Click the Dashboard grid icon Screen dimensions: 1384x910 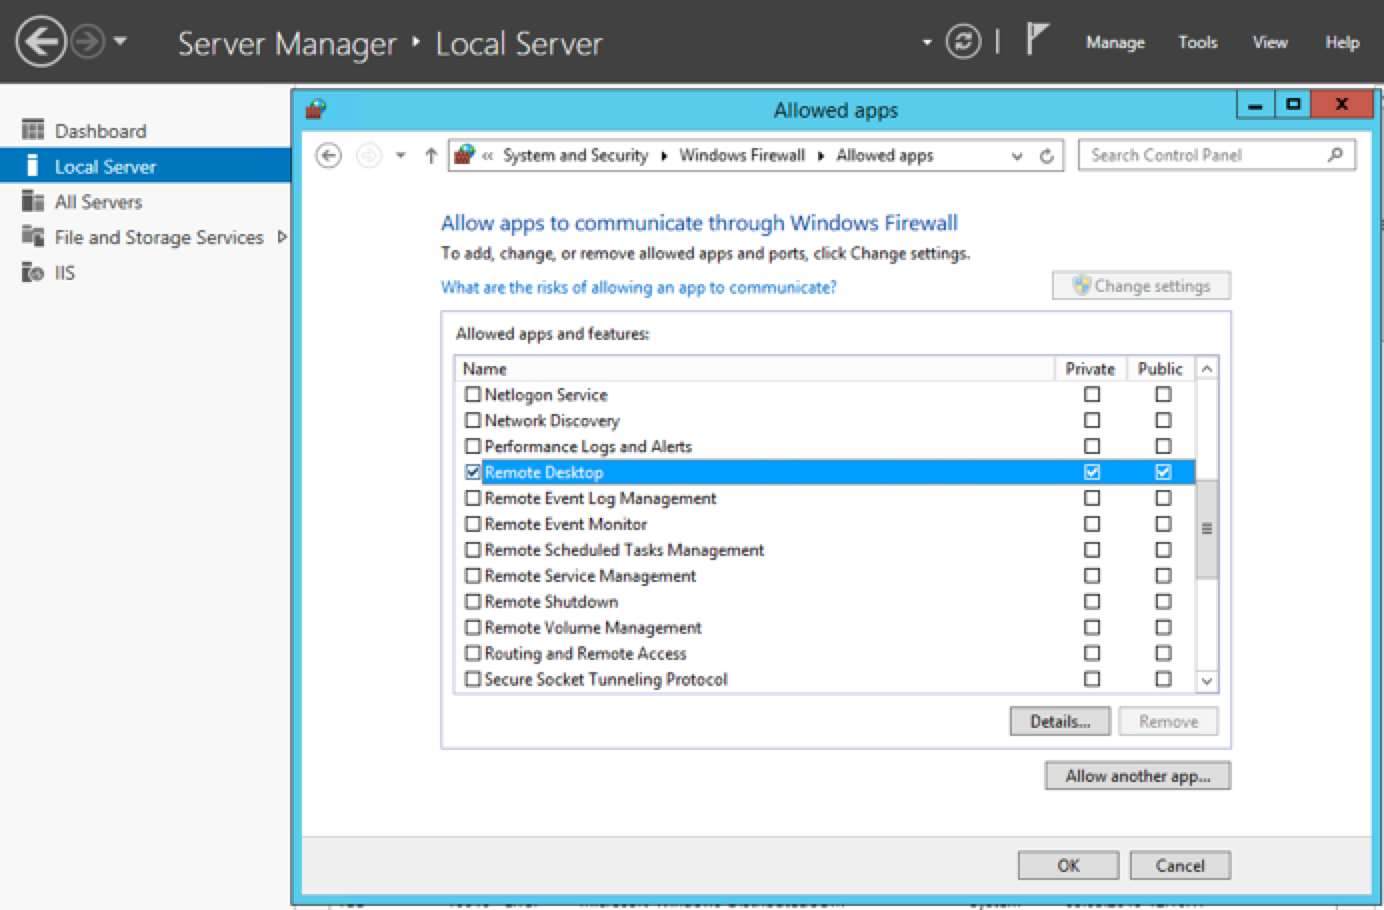[x=33, y=130]
